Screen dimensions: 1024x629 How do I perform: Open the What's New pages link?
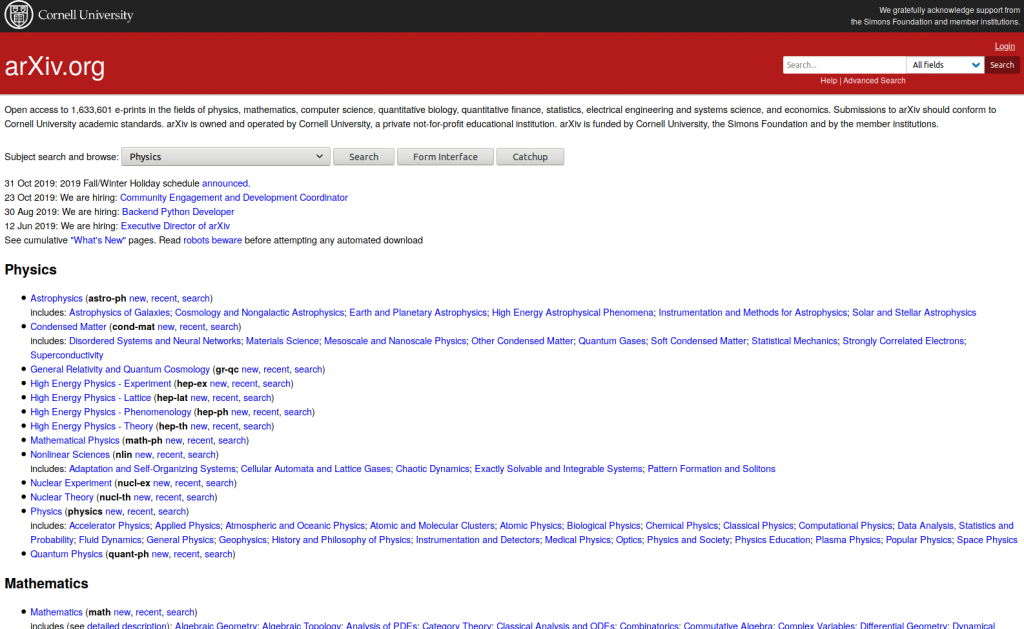click(x=98, y=240)
